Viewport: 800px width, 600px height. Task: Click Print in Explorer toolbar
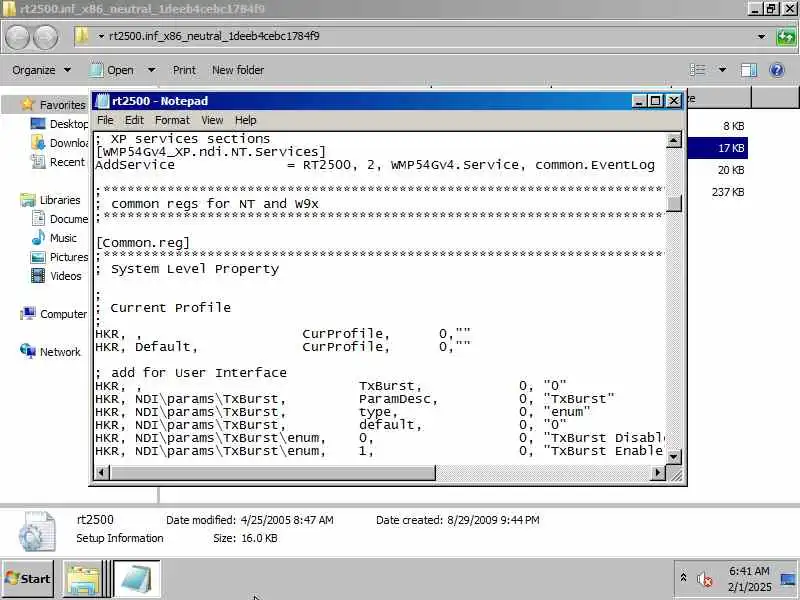[184, 70]
